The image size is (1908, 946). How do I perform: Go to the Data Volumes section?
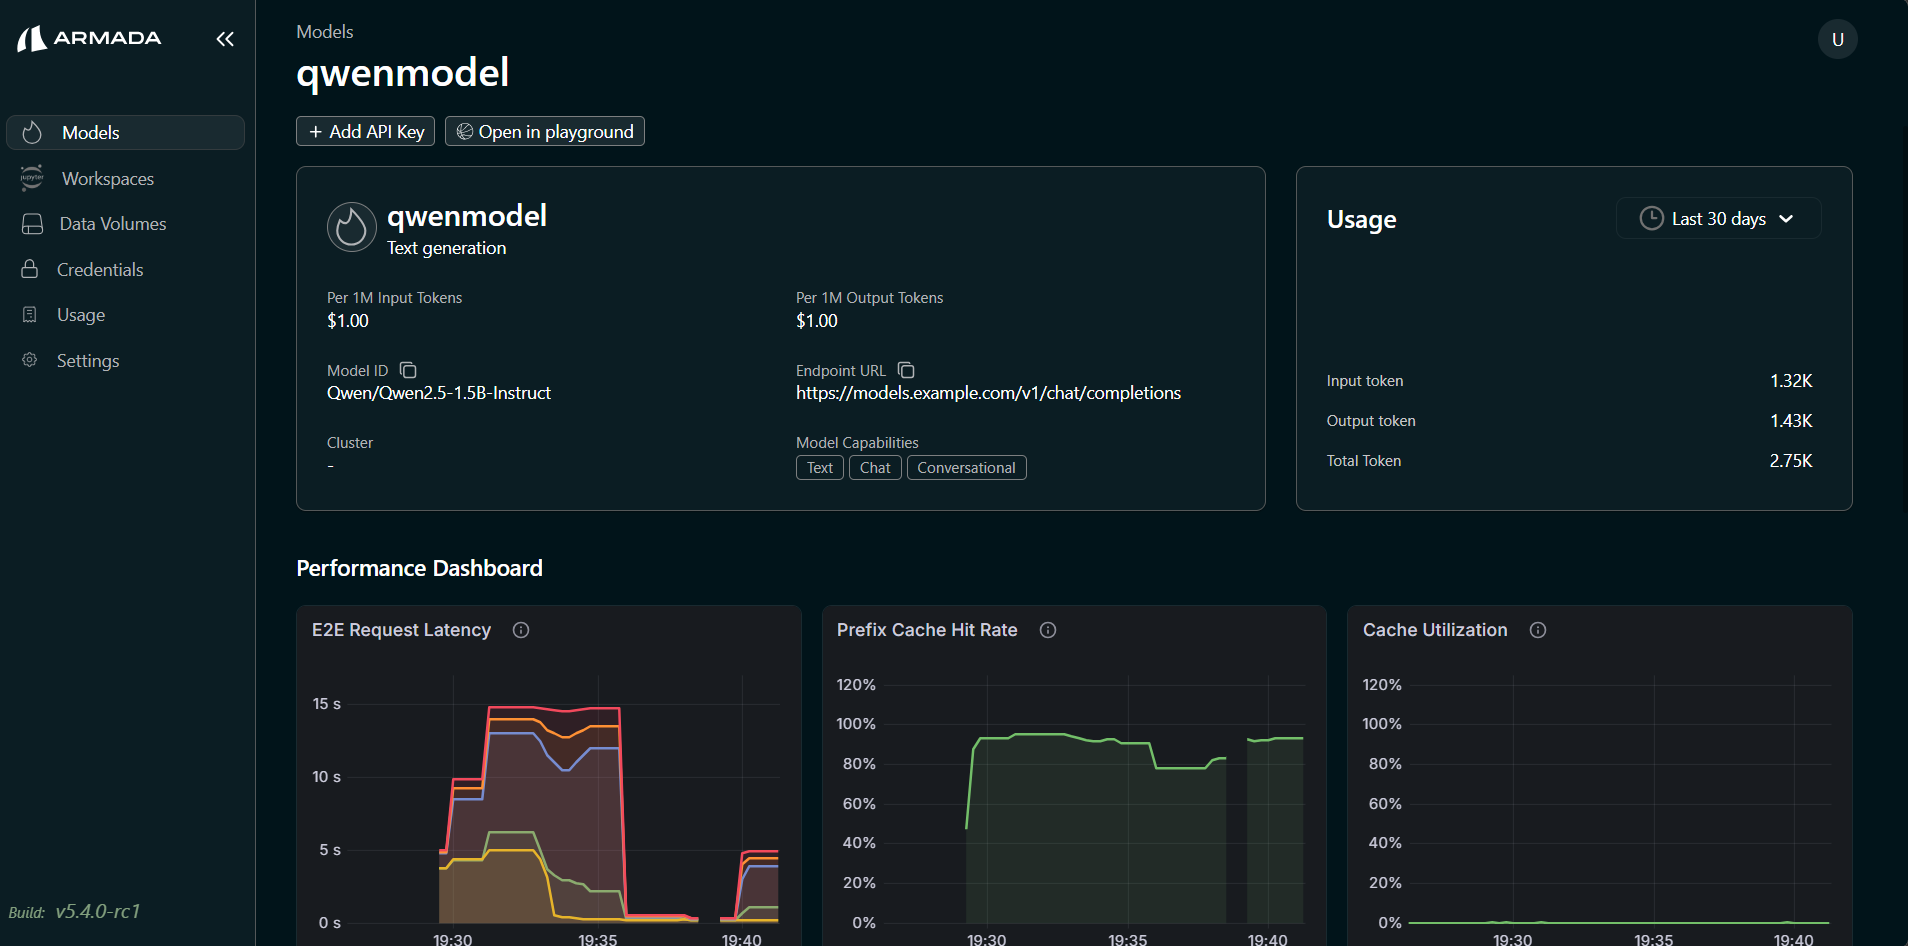[x=125, y=224]
